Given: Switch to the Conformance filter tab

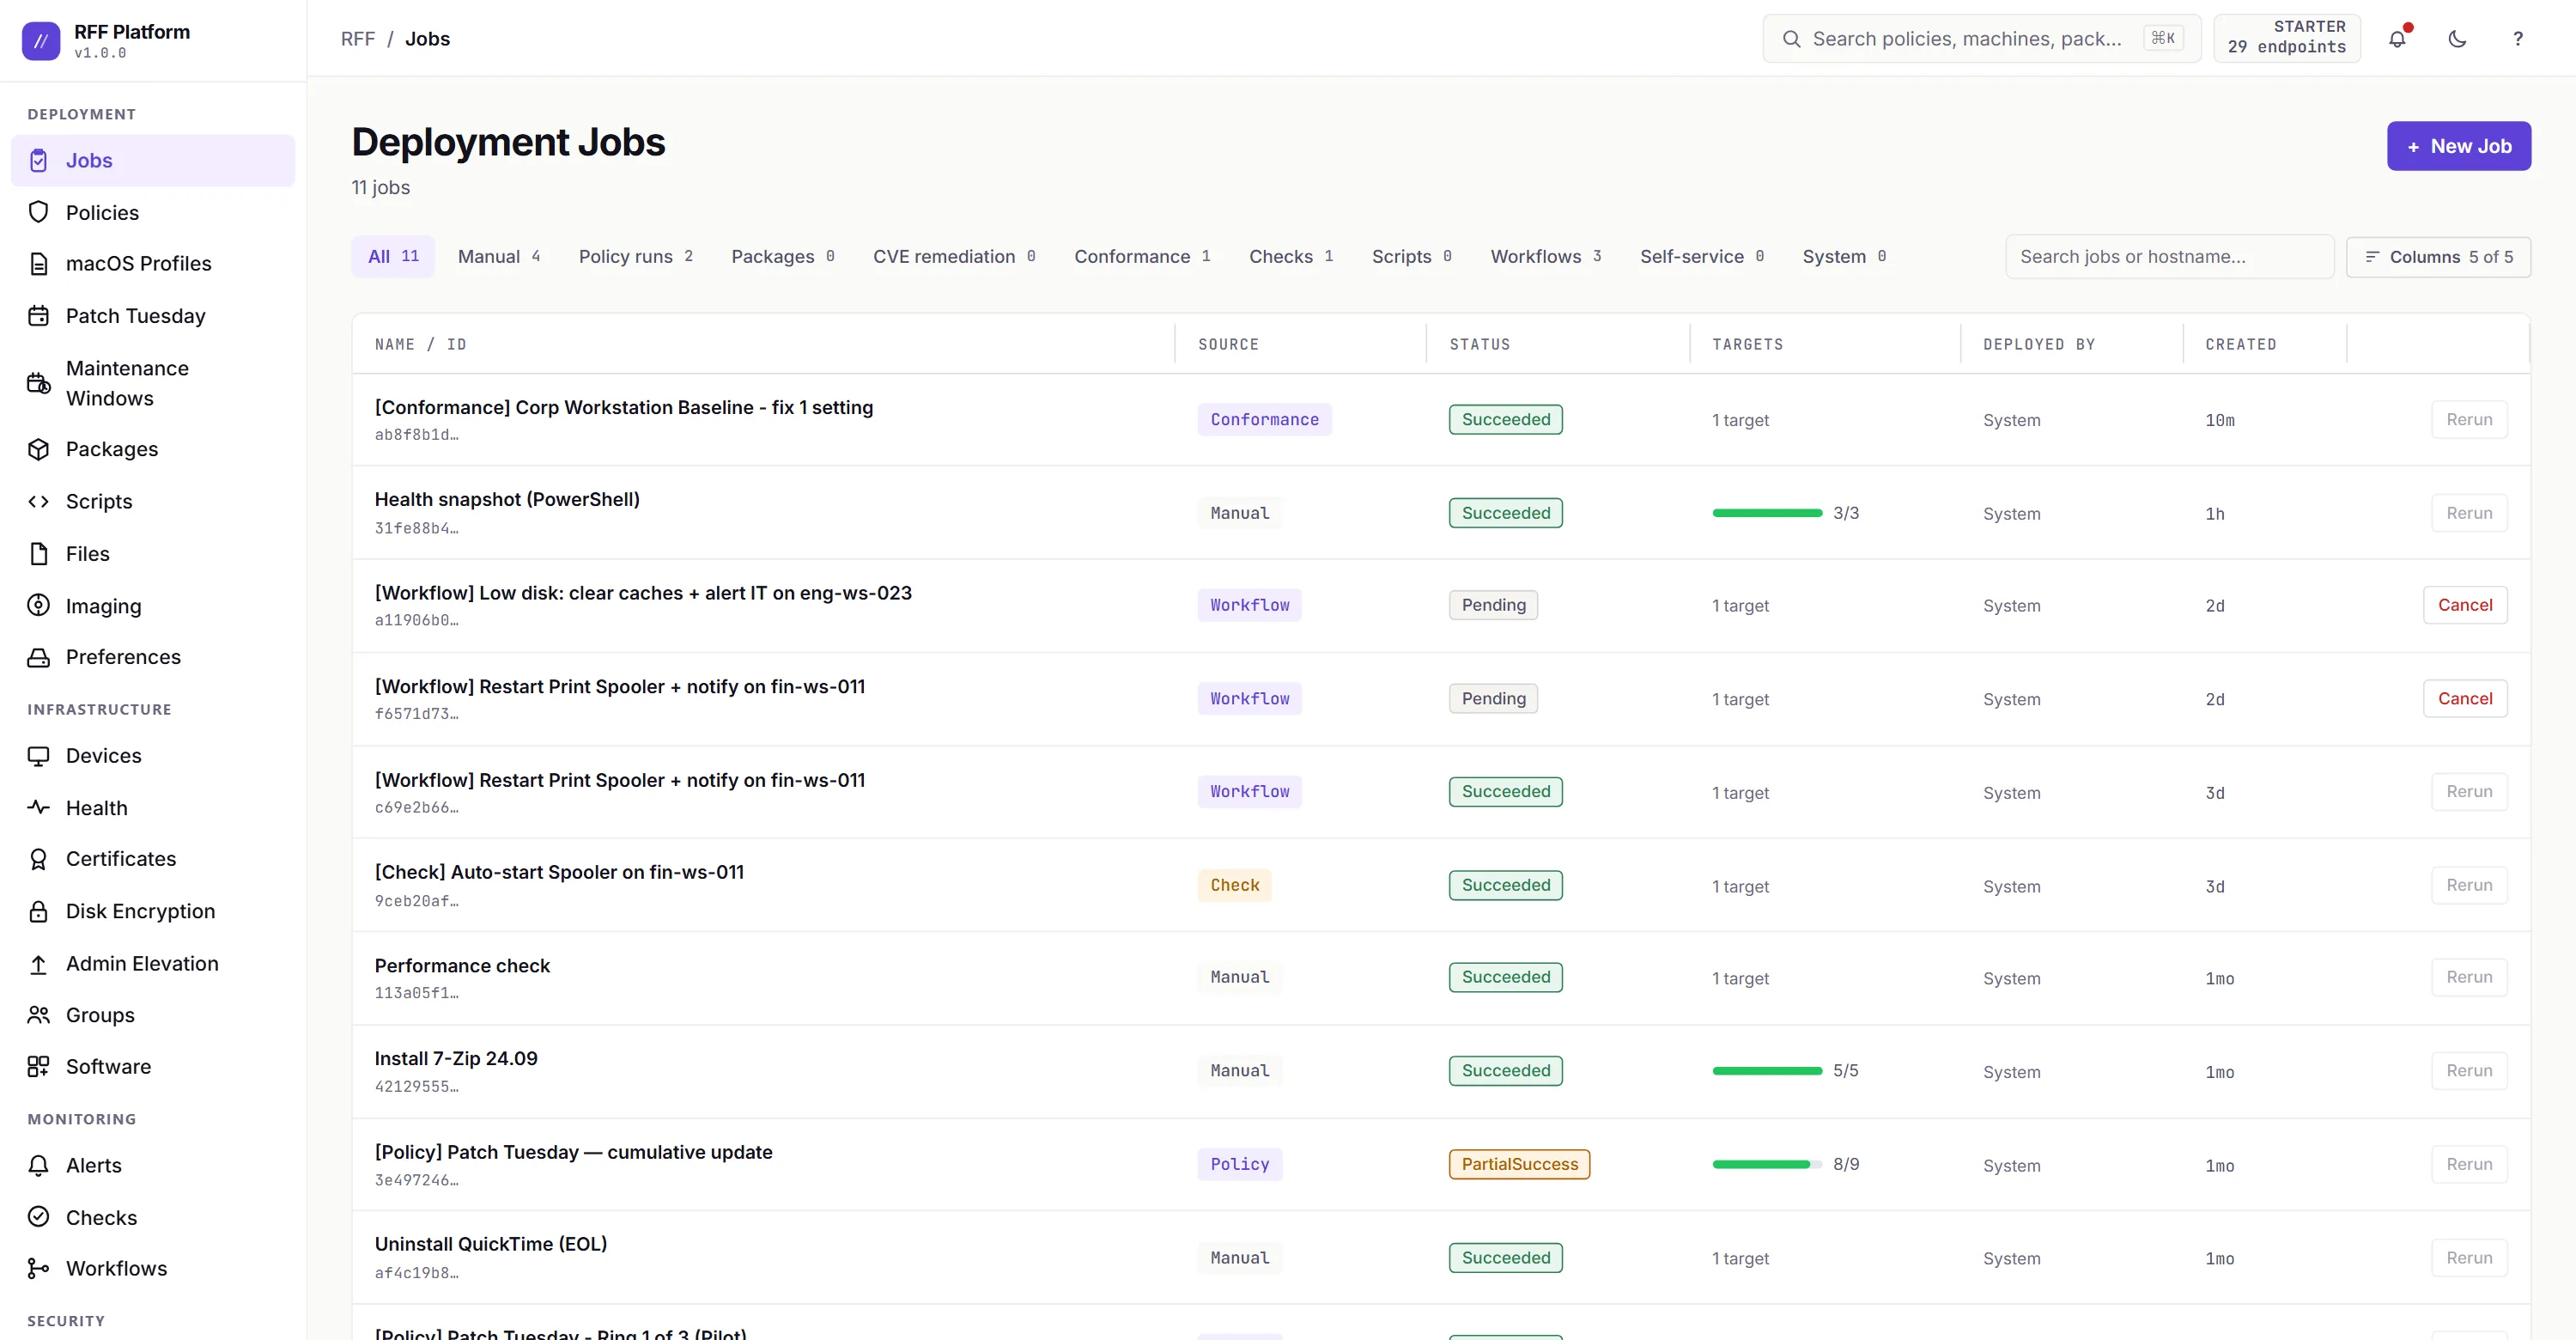Looking at the screenshot, I should click(x=1142, y=257).
